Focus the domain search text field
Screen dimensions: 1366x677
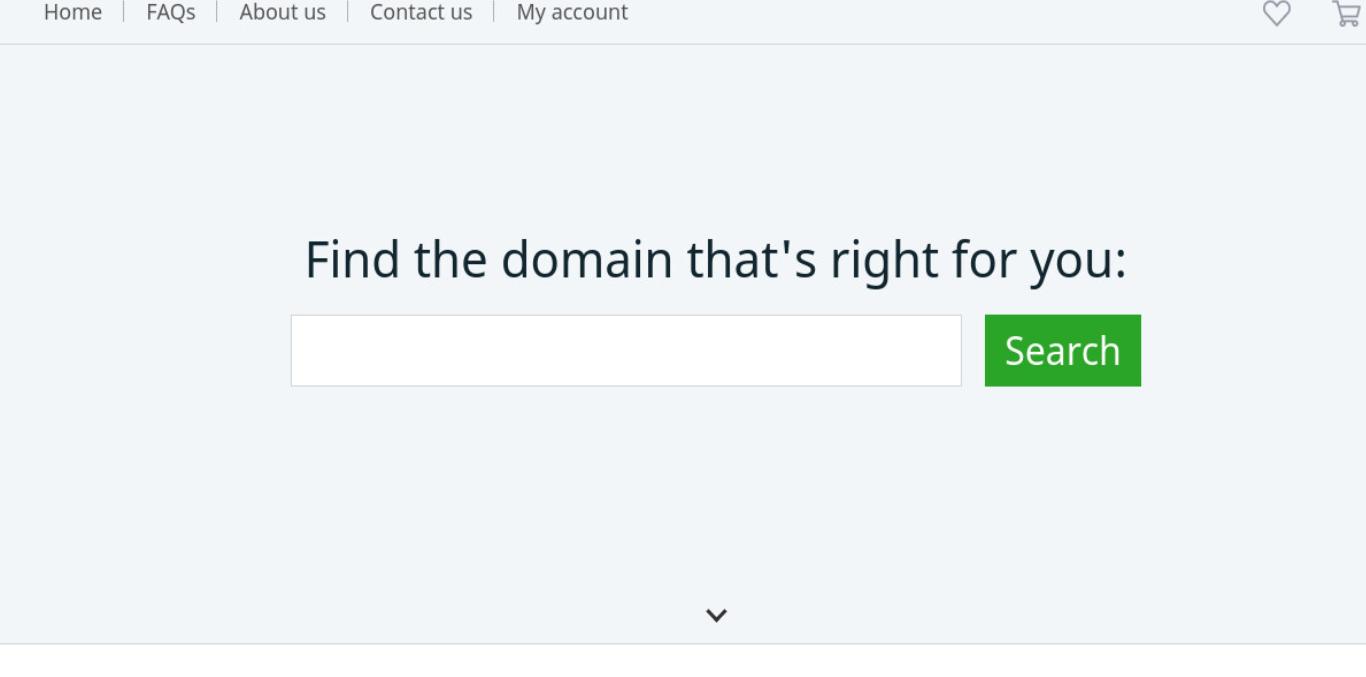click(x=626, y=351)
